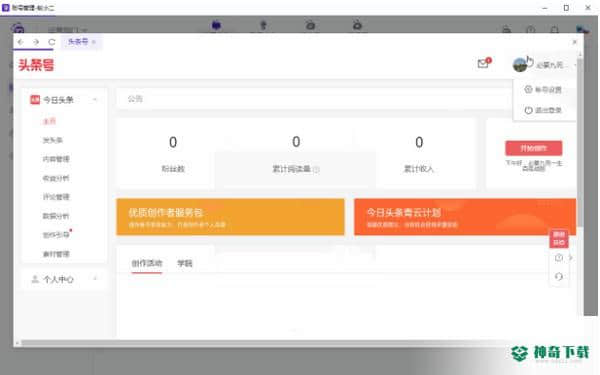Click the user avatar picture
This screenshot has height=375, width=600.
point(520,64)
